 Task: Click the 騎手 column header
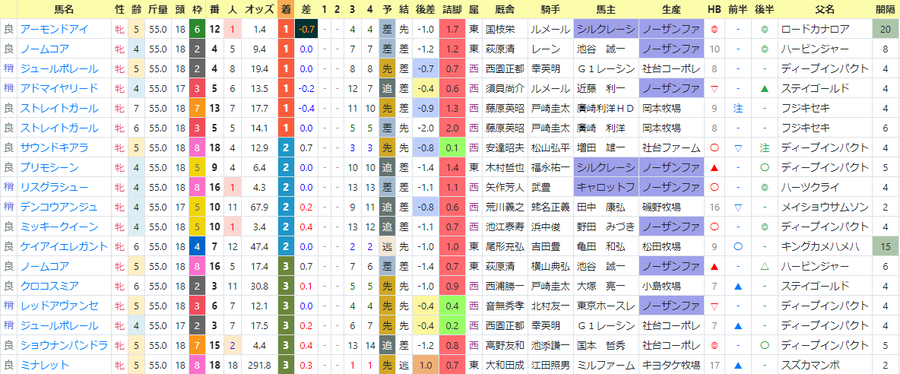[550, 9]
